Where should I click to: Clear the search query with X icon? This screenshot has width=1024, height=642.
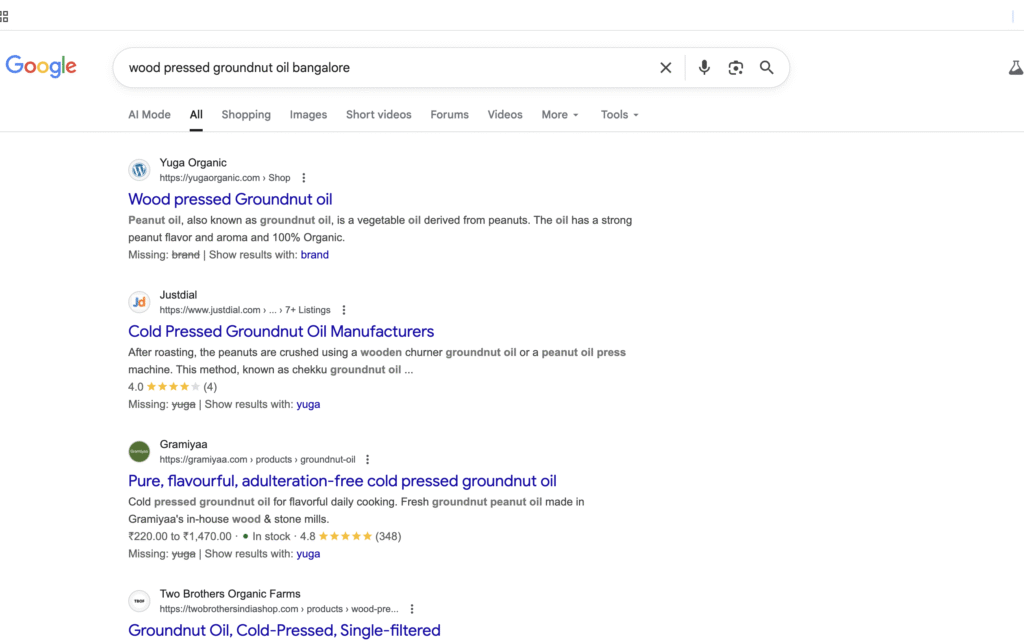666,68
